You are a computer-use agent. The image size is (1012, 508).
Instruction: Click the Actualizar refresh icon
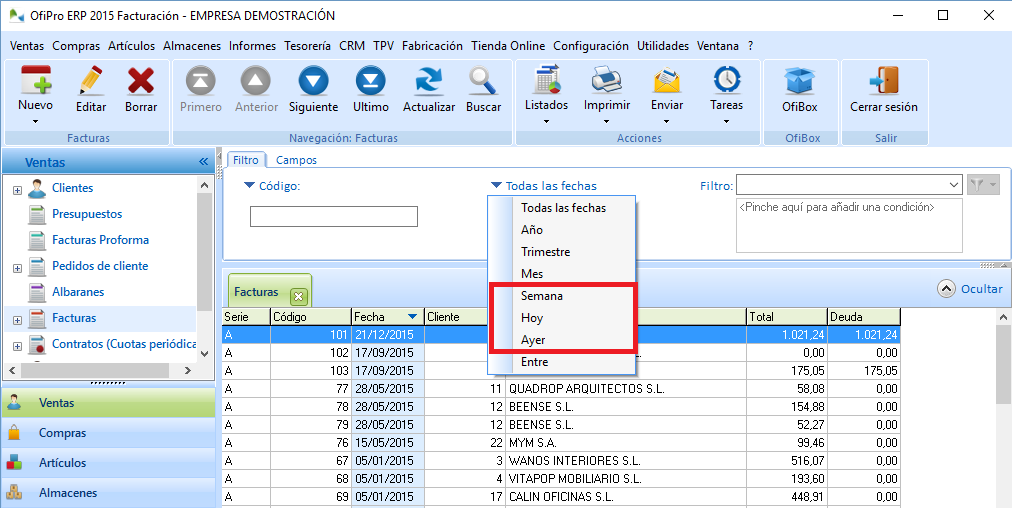[x=429, y=82]
